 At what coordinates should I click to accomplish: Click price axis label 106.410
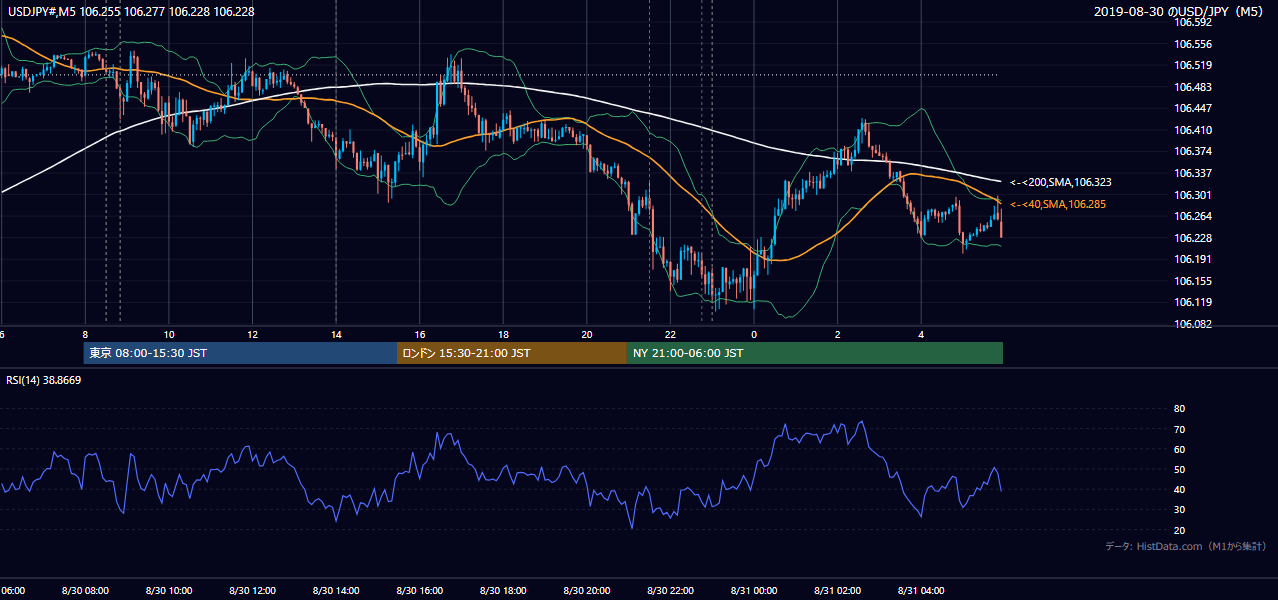pyautogui.click(x=1193, y=130)
